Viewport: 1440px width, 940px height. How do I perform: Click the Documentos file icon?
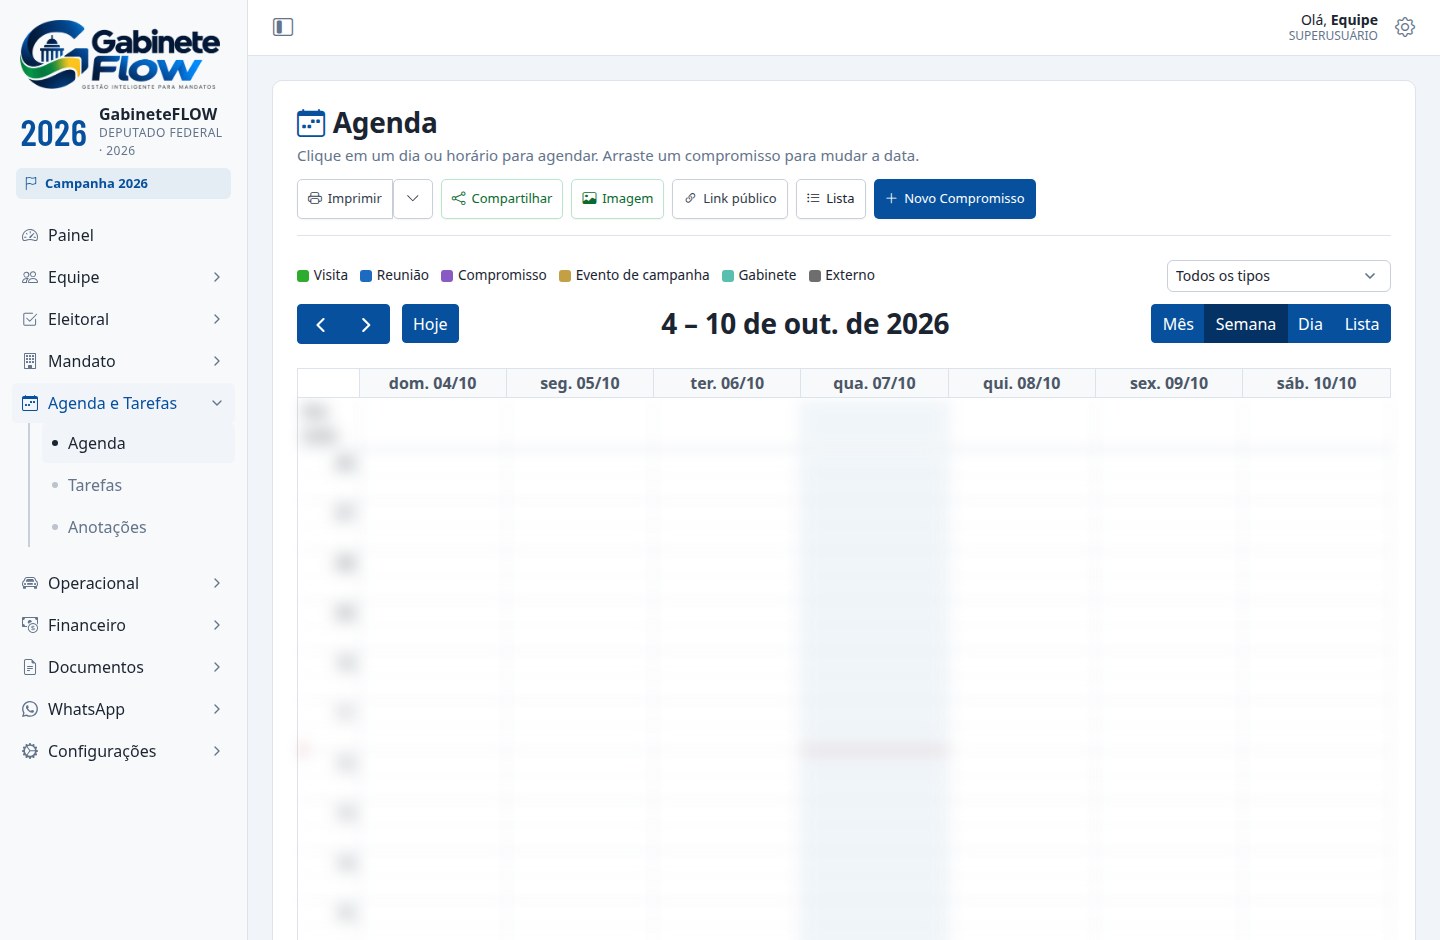(x=30, y=667)
